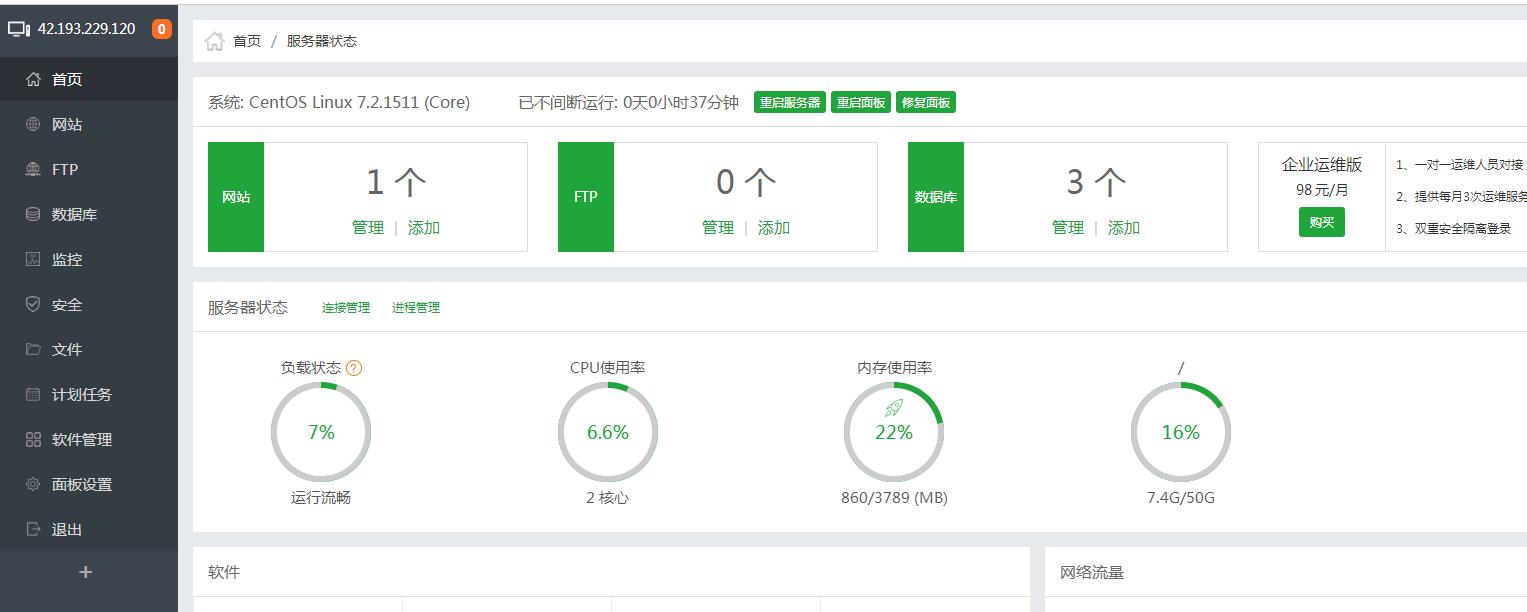Viewport: 1527px width, 612px height.
Task: Expand sidebar with the plus button
Action: [x=86, y=572]
